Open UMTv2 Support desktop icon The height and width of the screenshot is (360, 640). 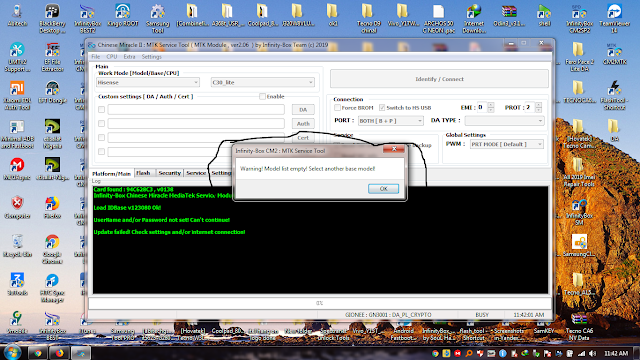tap(17, 57)
